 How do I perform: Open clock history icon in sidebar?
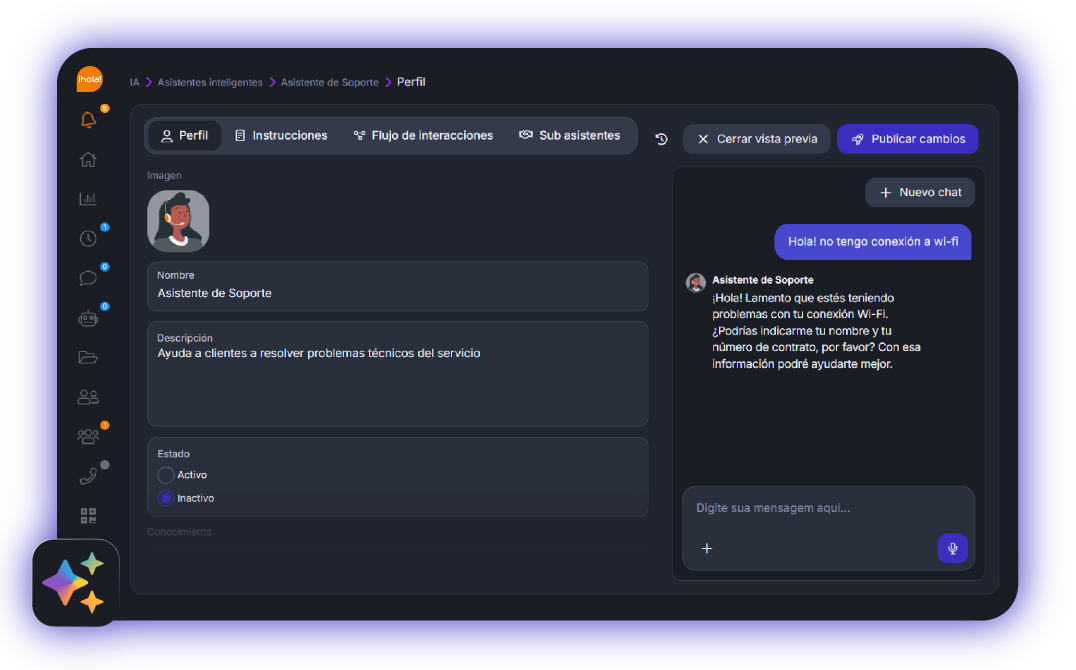click(88, 238)
